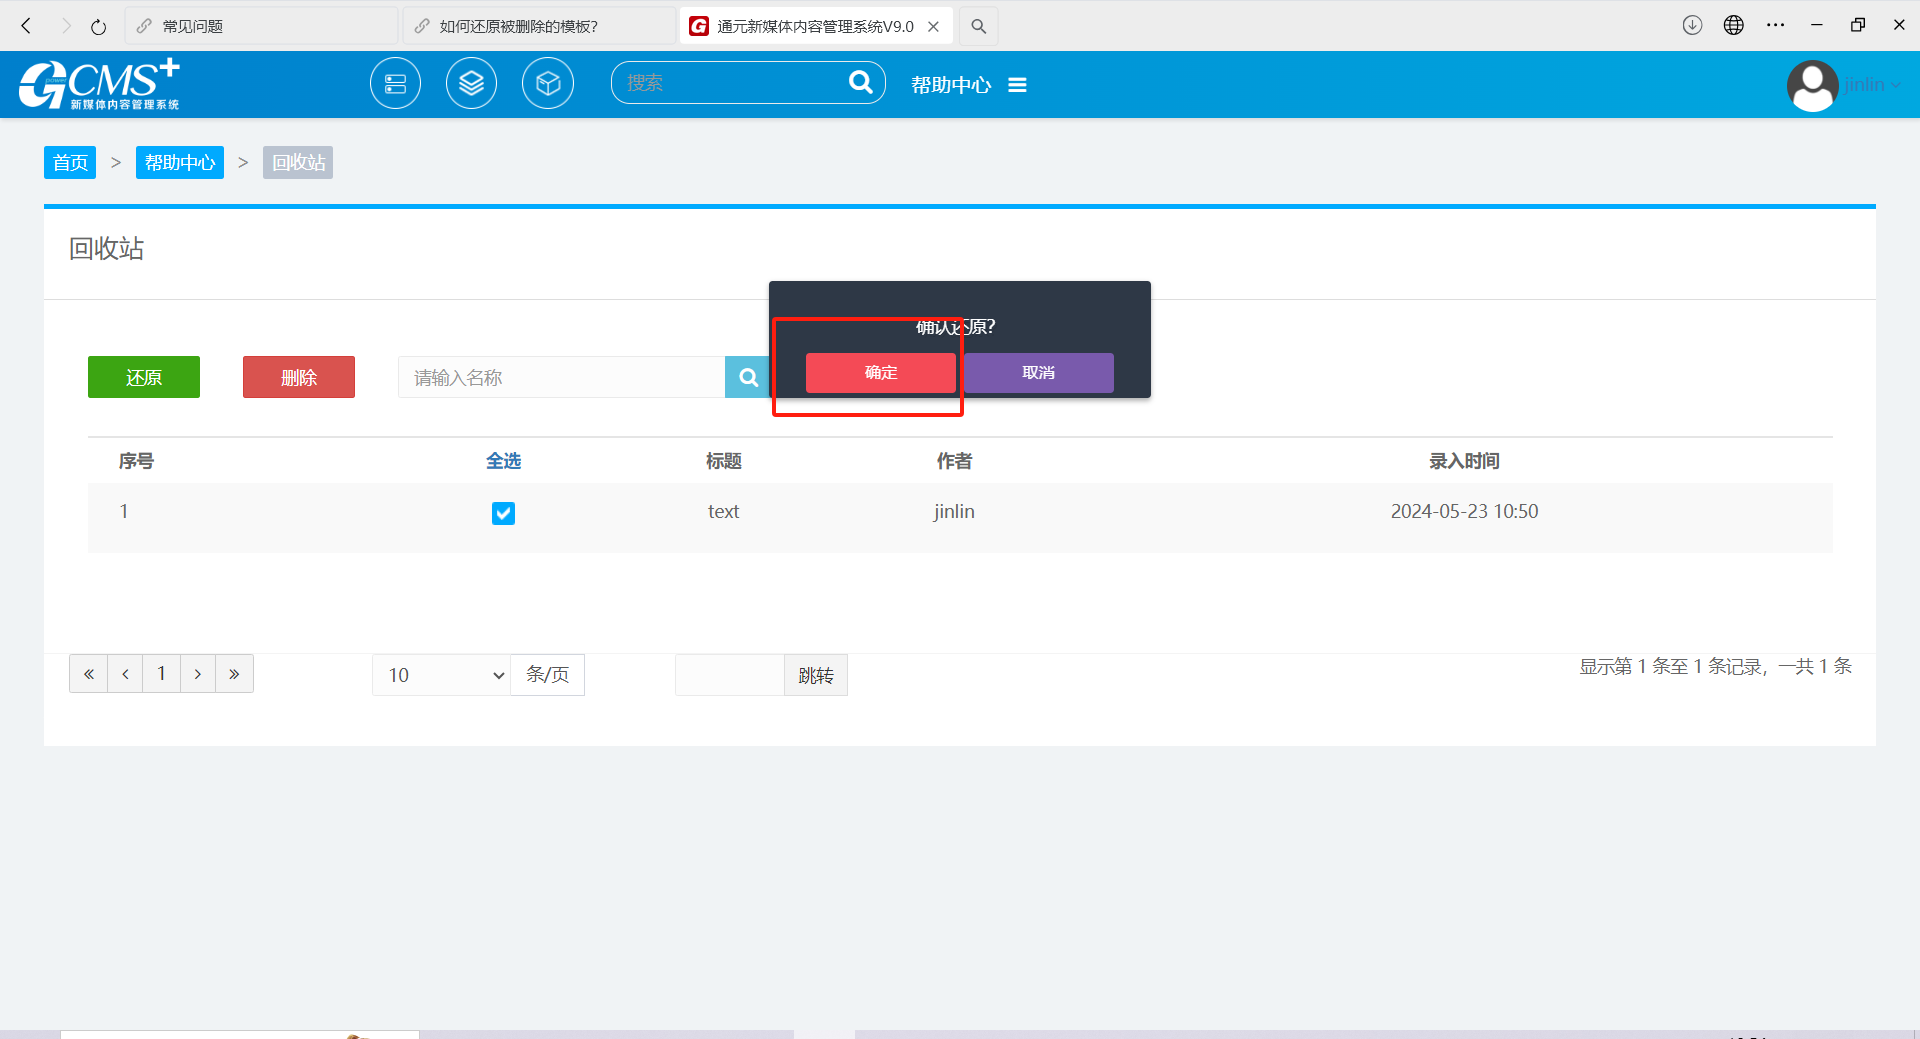The height and width of the screenshot is (1039, 1920).
Task: Open the stacked layers icon in header
Action: pyautogui.click(x=471, y=84)
